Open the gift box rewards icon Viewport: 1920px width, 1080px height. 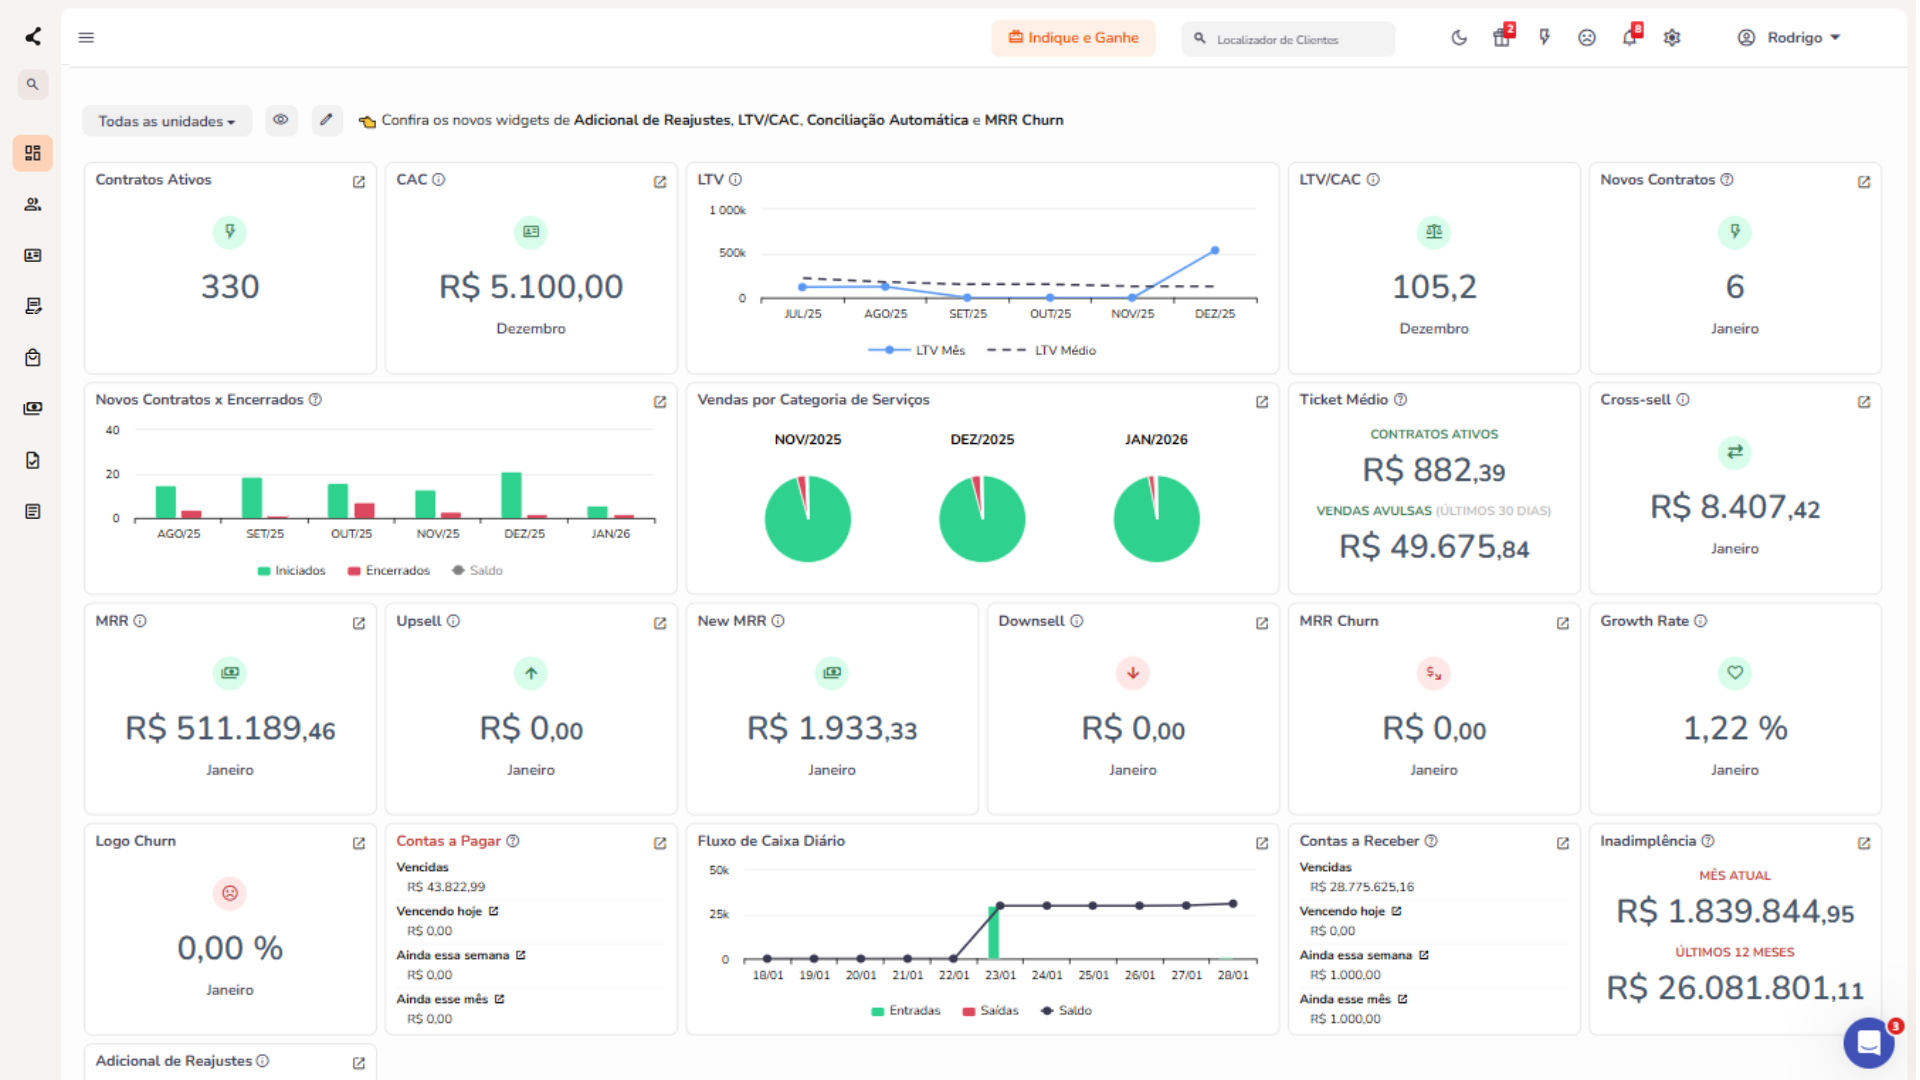pos(1502,38)
